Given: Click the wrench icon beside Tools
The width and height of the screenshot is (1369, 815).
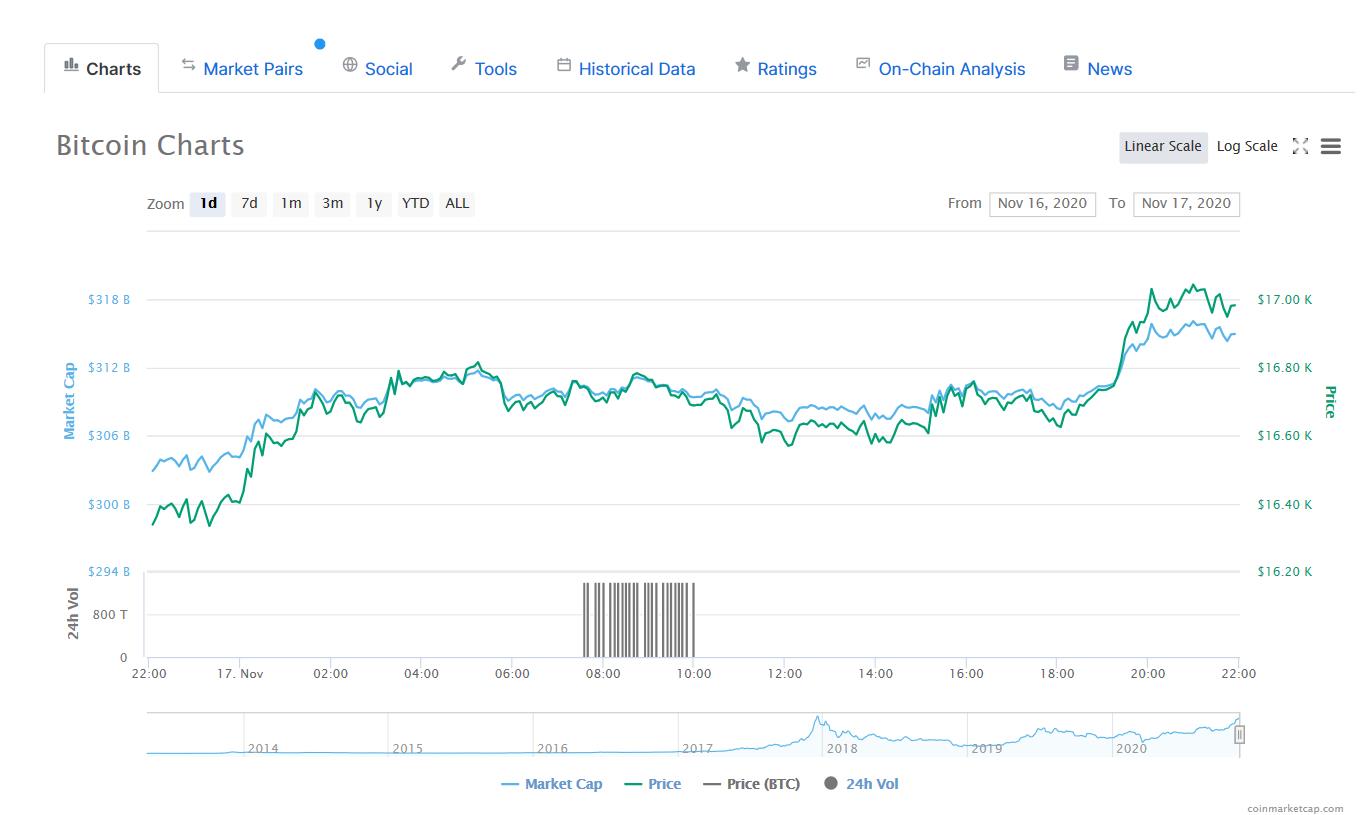Looking at the screenshot, I should (459, 65).
